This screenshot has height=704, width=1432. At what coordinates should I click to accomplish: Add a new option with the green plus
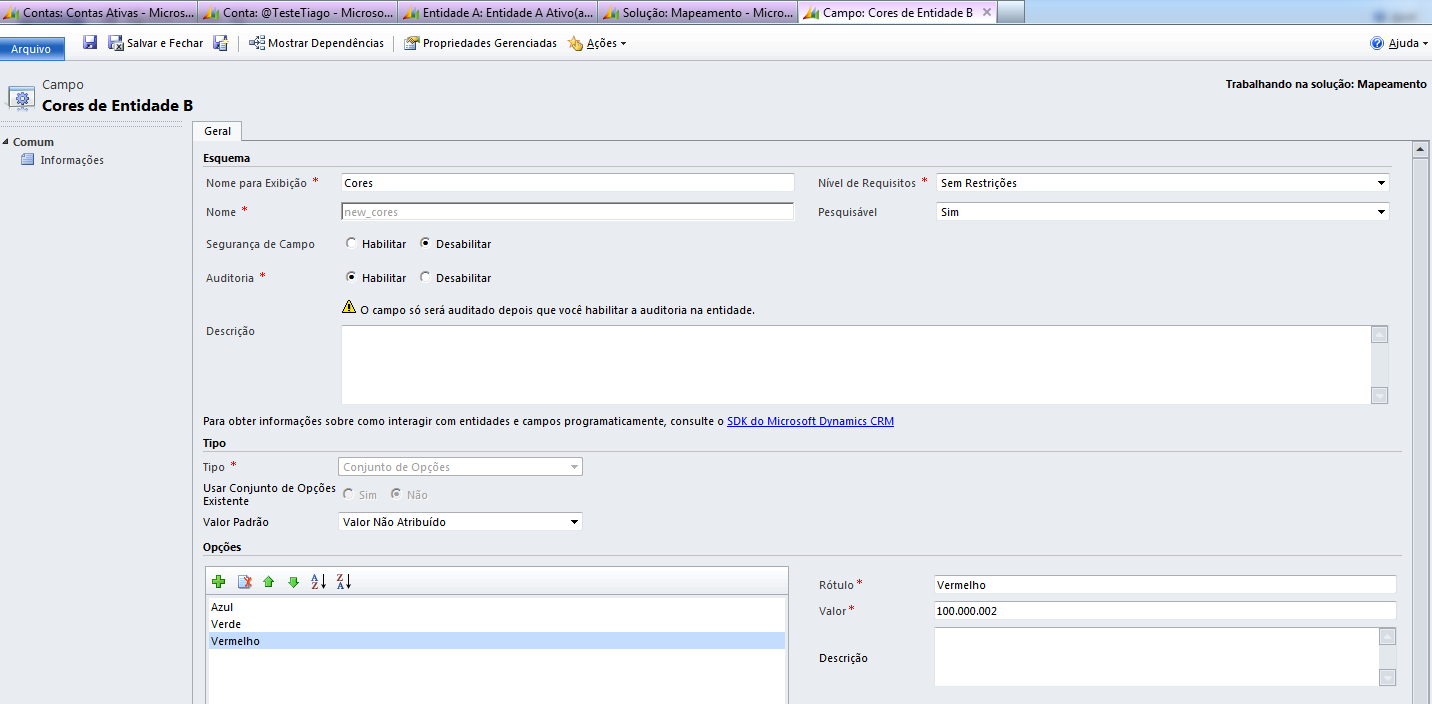[219, 582]
